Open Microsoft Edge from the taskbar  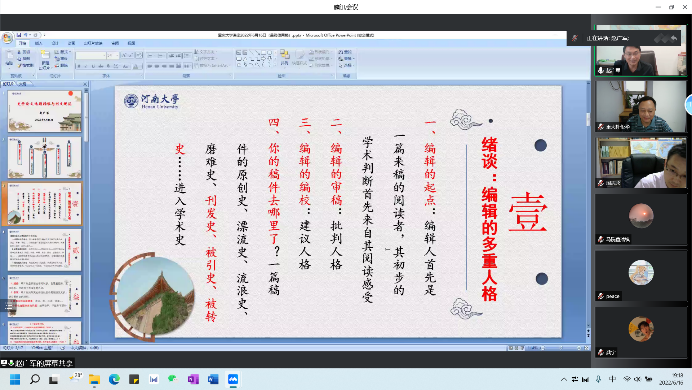[114, 379]
